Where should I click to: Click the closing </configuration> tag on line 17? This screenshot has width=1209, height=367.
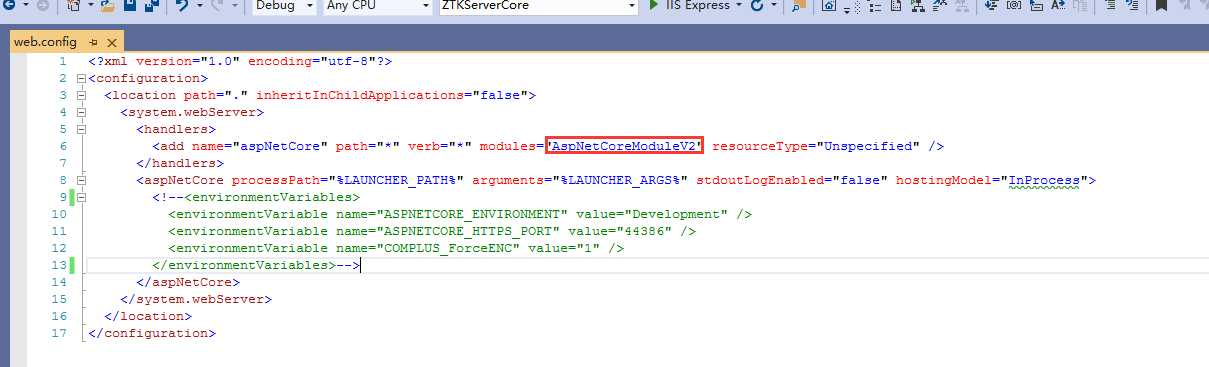(152, 333)
